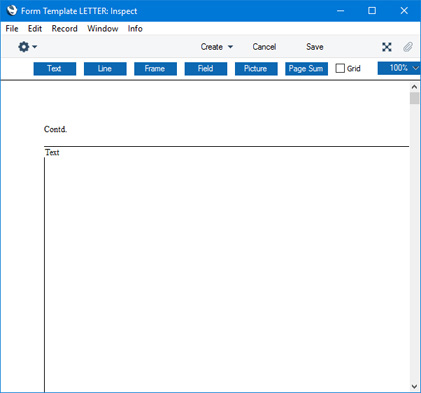Image resolution: width=421 pixels, height=393 pixels.
Task: Click the vertical scrollbar thumb
Action: pos(414,98)
